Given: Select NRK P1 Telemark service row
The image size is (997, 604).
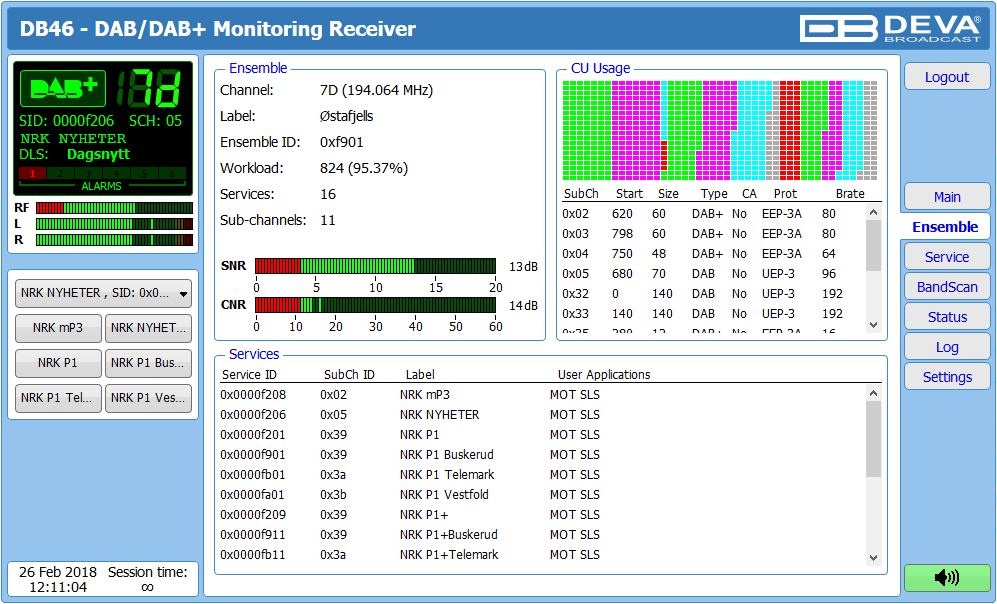Looking at the screenshot, I should click(x=542, y=475).
